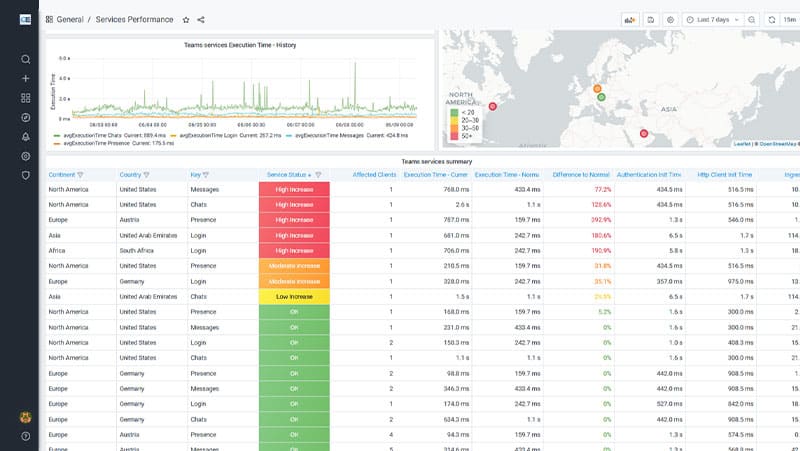Select 'Africa' continent cell
The width and height of the screenshot is (800, 451).
point(57,251)
